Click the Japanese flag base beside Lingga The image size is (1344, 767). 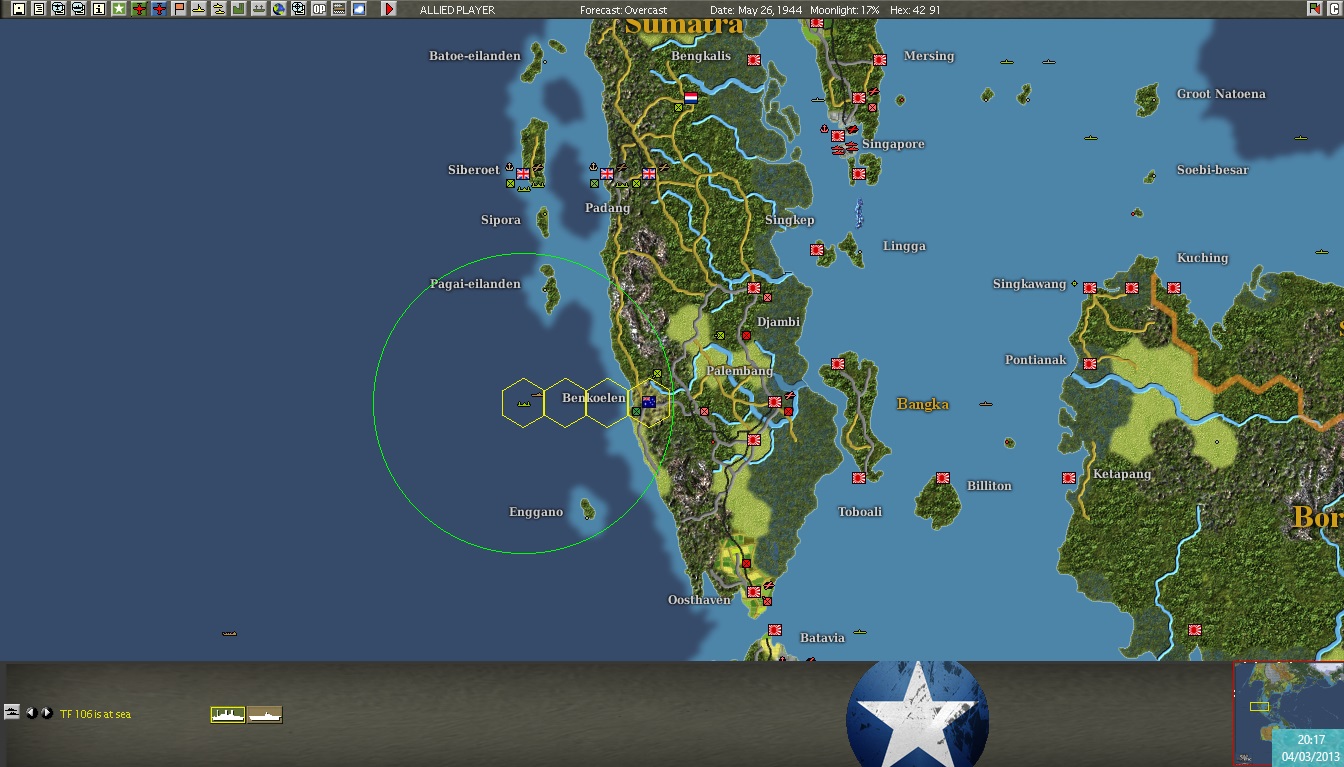(817, 250)
